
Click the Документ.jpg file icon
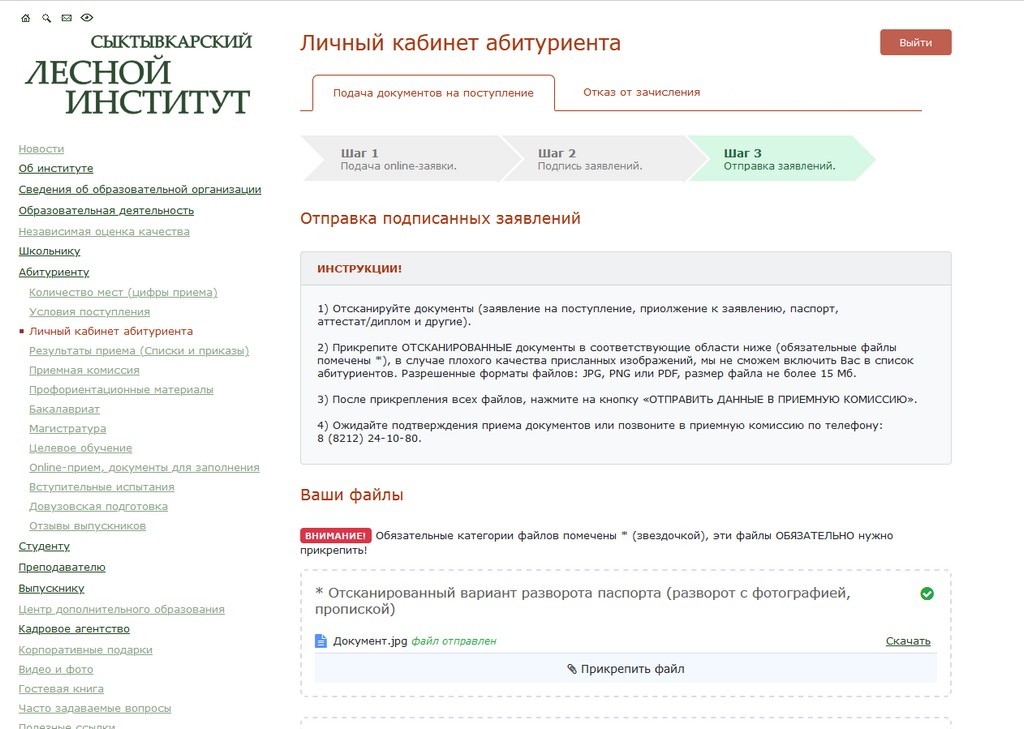(321, 641)
